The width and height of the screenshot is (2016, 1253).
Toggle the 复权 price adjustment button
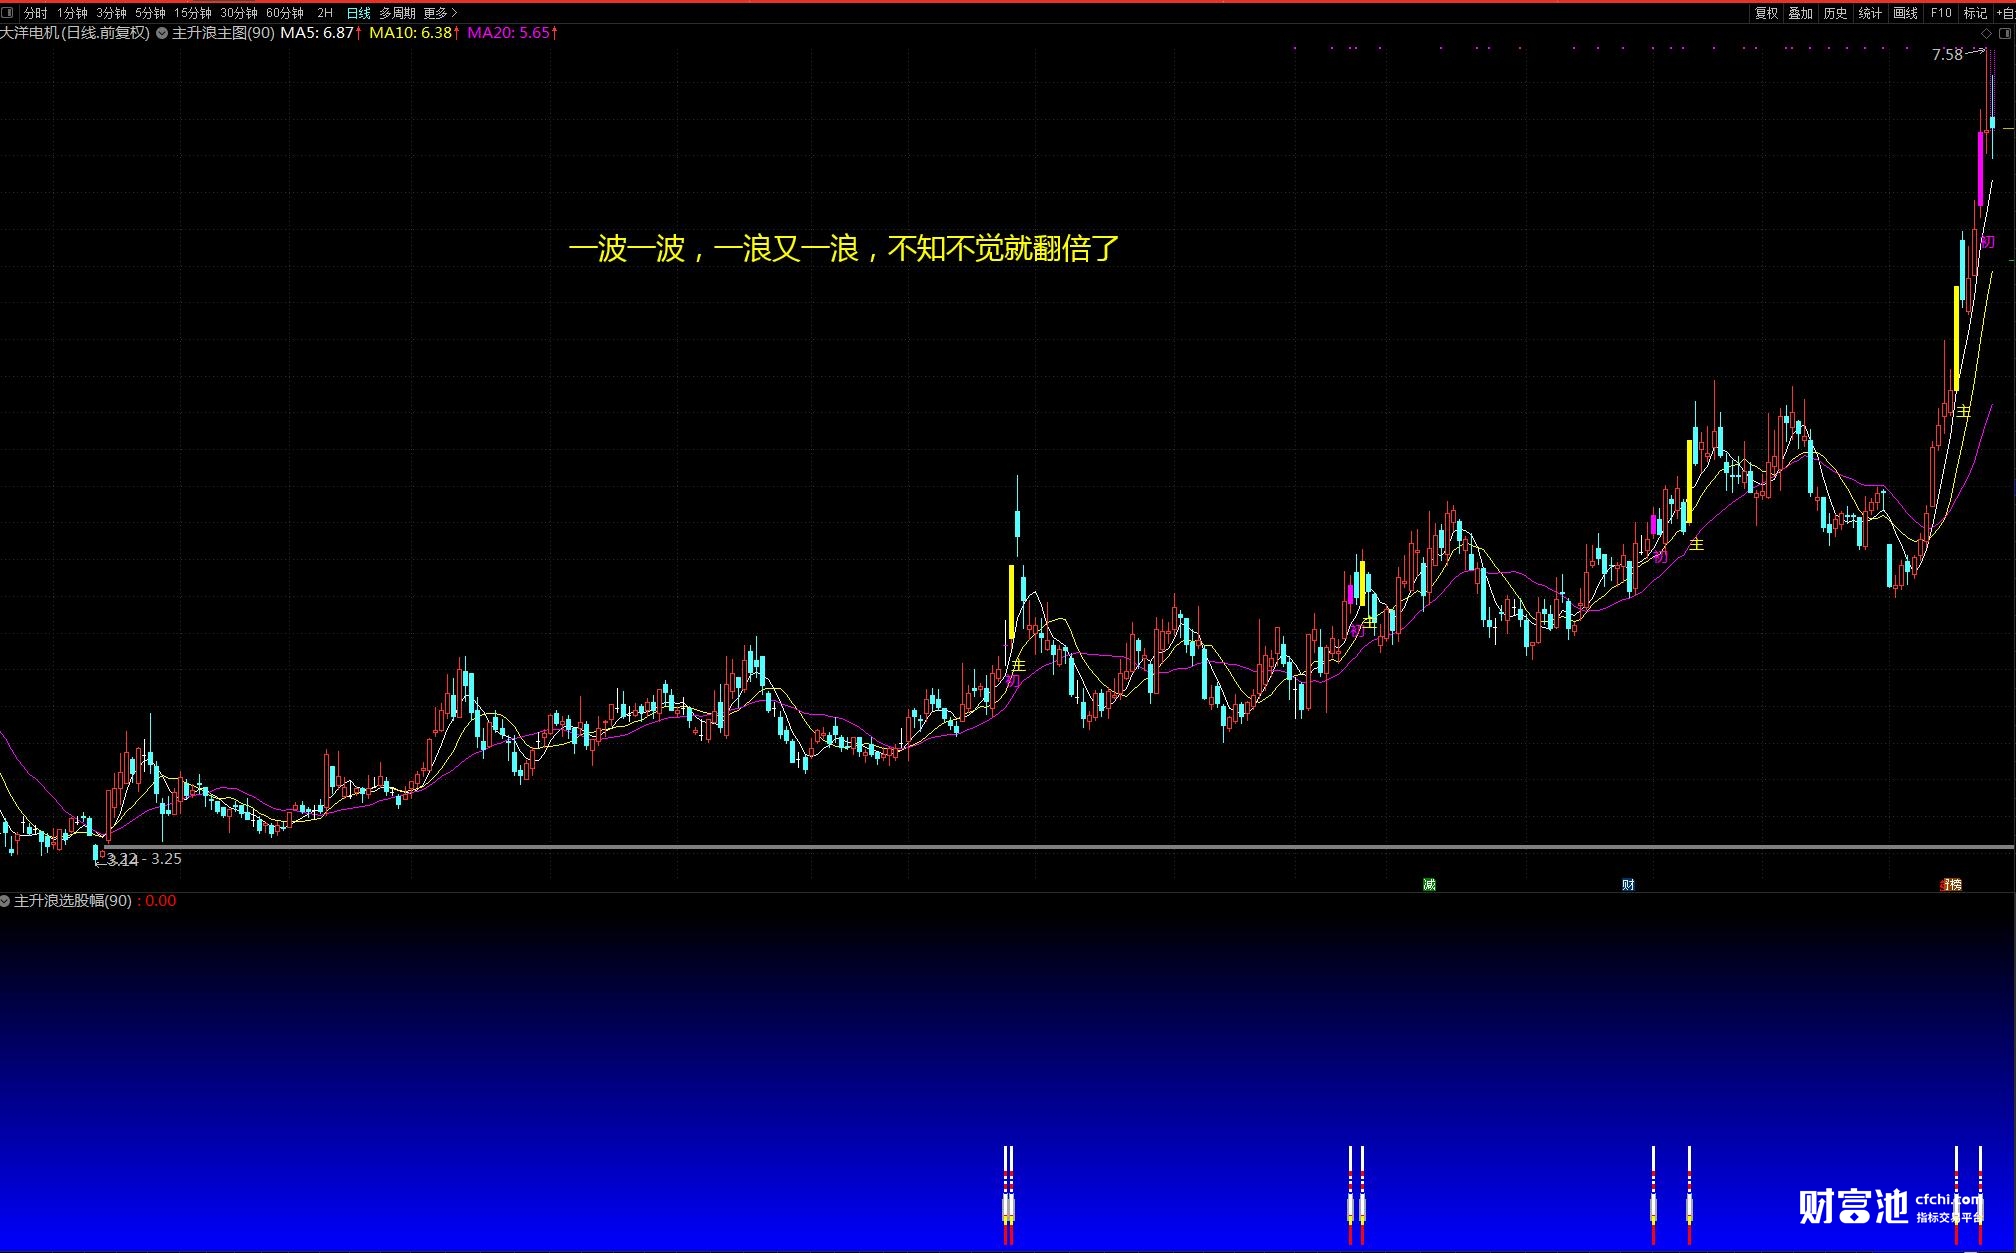(x=1766, y=13)
